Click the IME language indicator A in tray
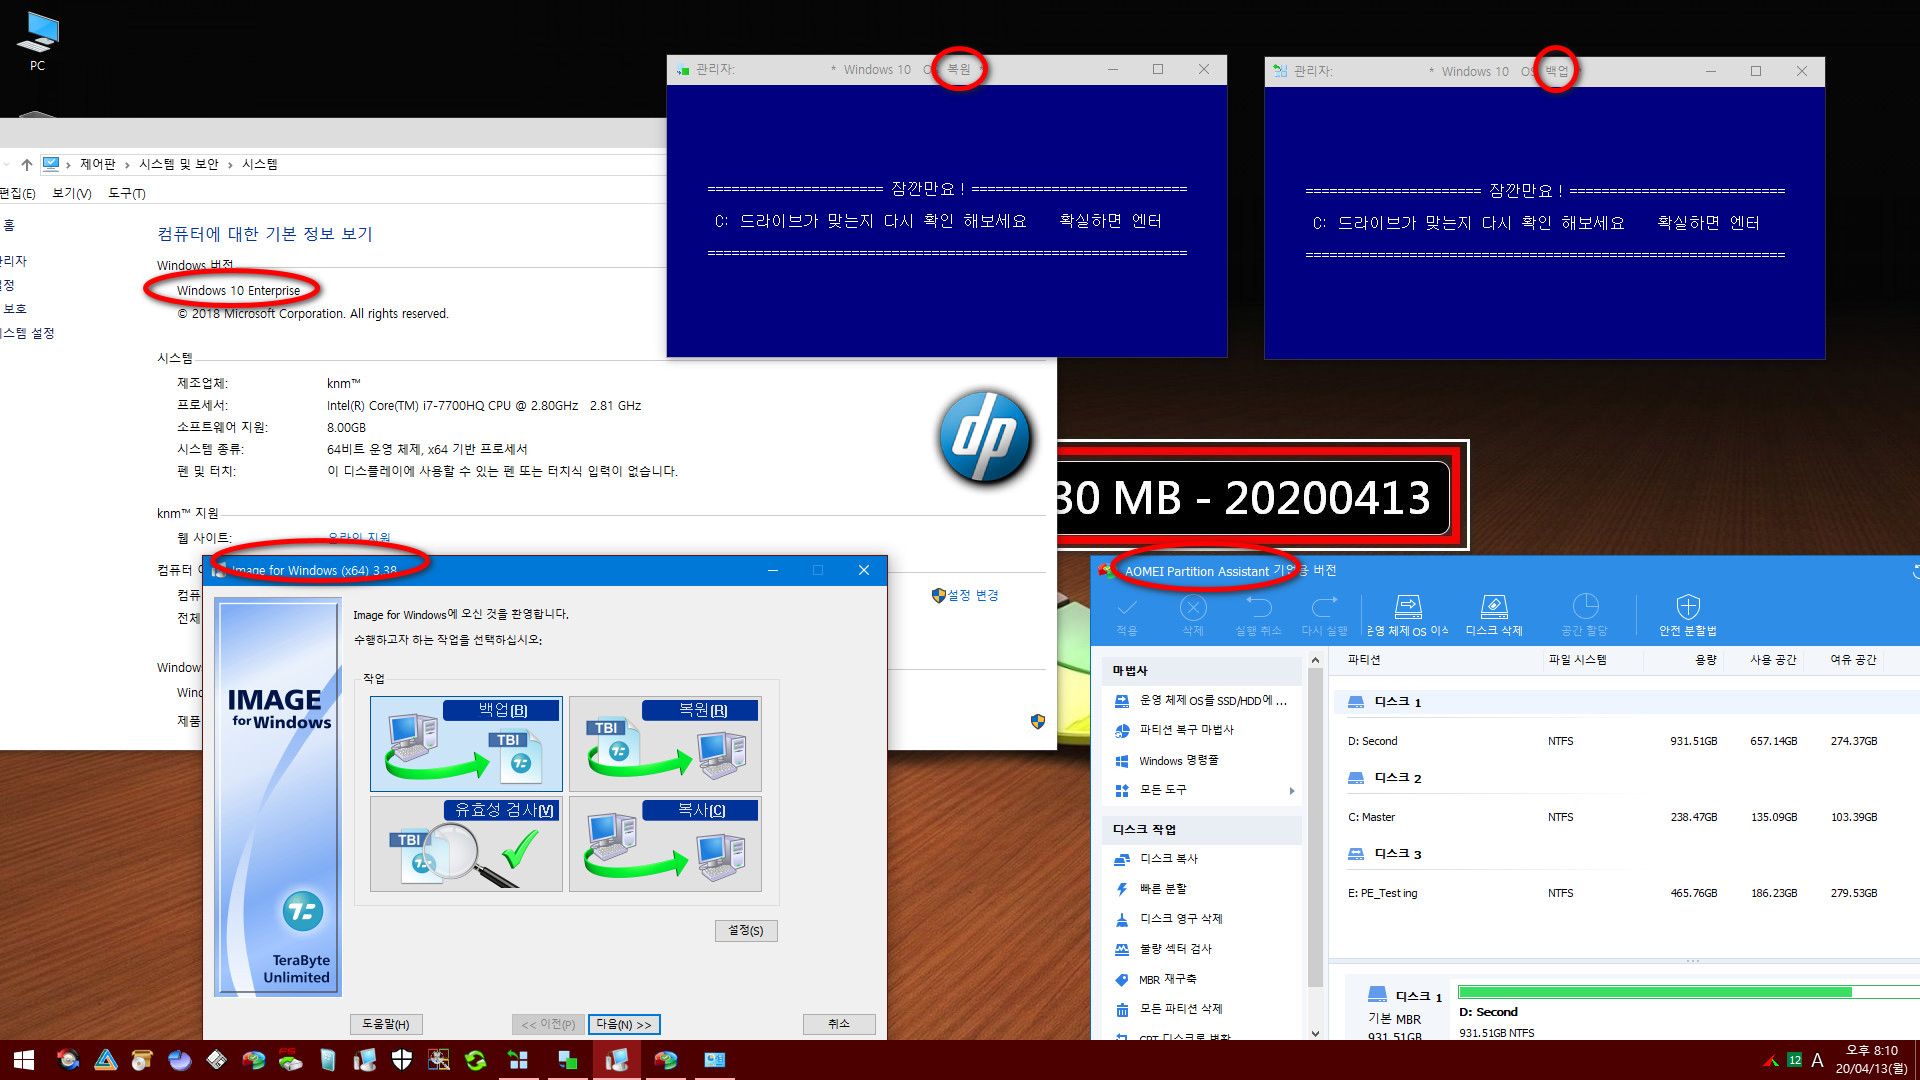This screenshot has height=1080, width=1920. click(x=1817, y=1060)
